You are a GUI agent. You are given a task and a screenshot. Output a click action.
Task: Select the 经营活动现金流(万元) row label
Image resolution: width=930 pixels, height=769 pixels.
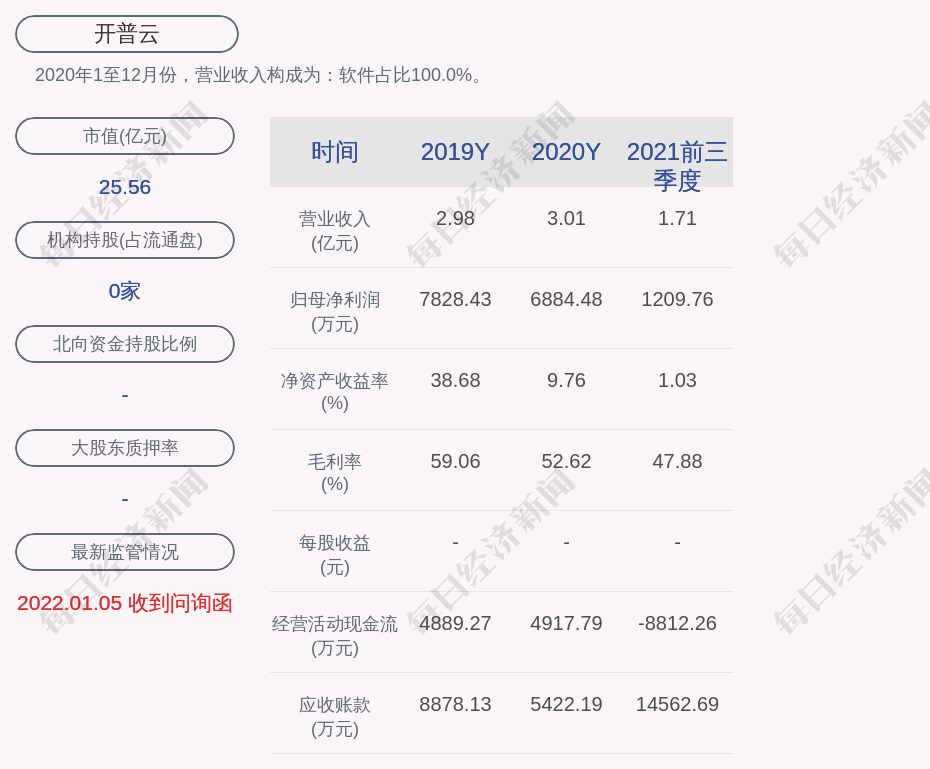pyautogui.click(x=335, y=636)
